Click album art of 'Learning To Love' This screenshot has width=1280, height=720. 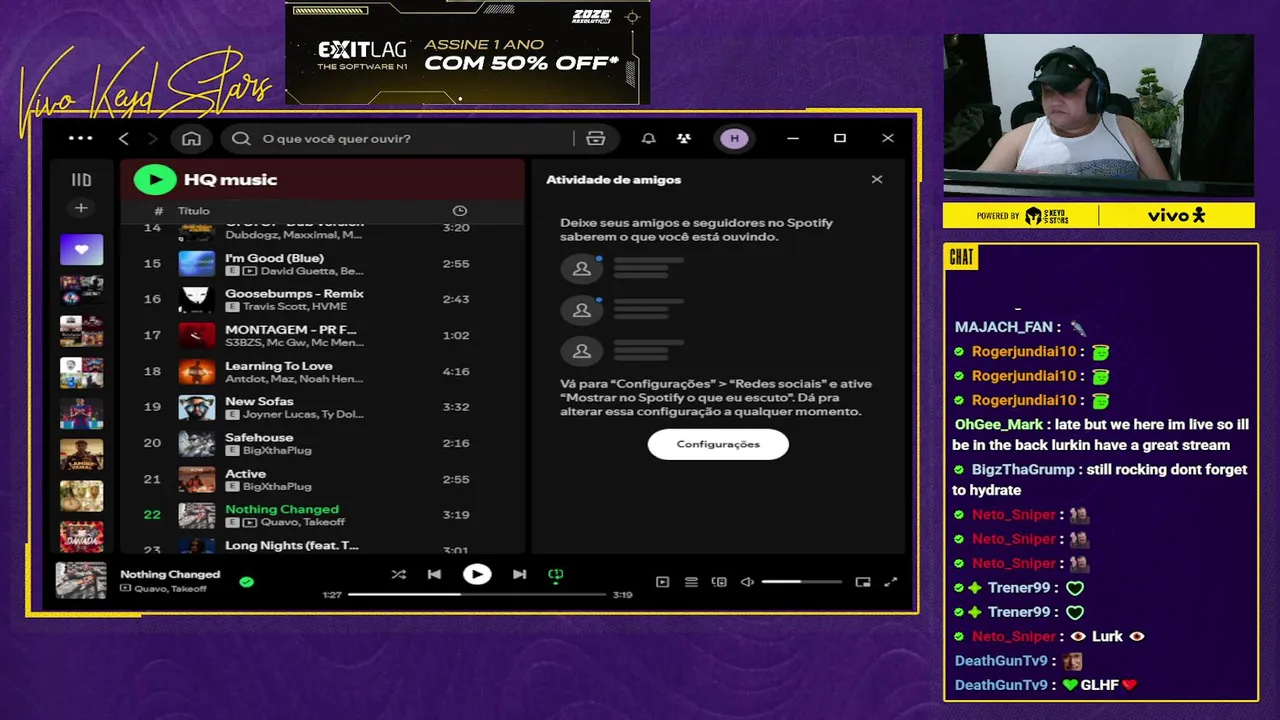coord(197,371)
